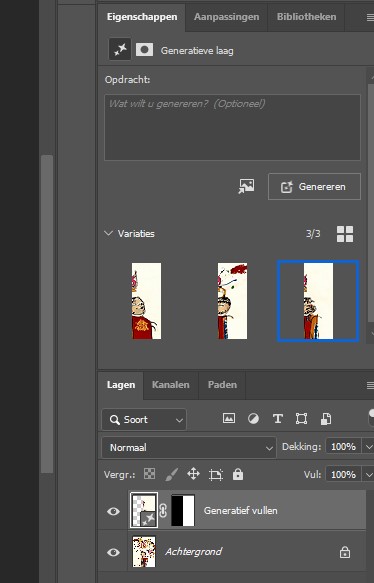374x583 pixels.
Task: Click the 3/3 variations counter
Action: (313, 233)
